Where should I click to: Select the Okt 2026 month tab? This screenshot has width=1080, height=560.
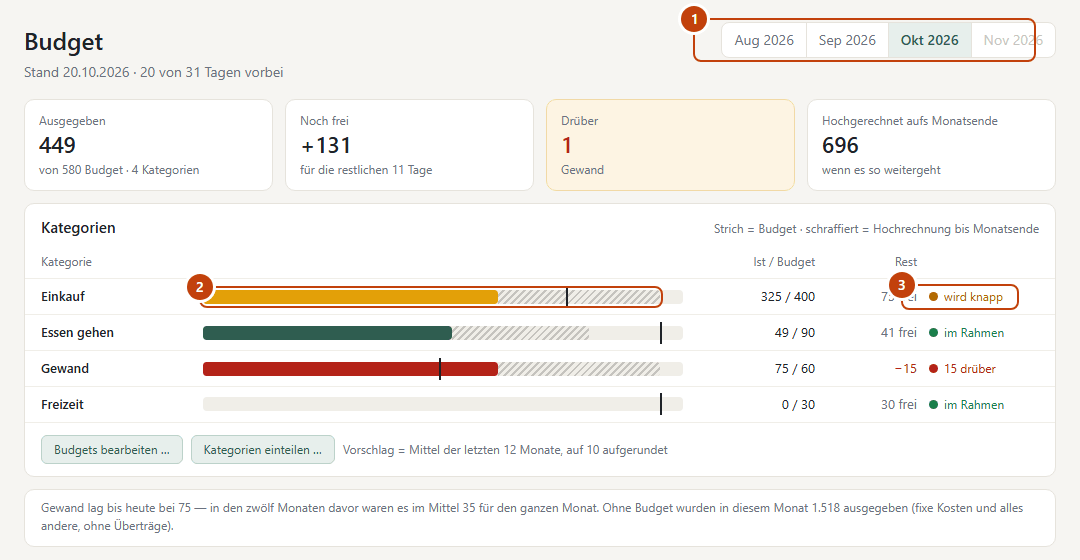coord(930,40)
